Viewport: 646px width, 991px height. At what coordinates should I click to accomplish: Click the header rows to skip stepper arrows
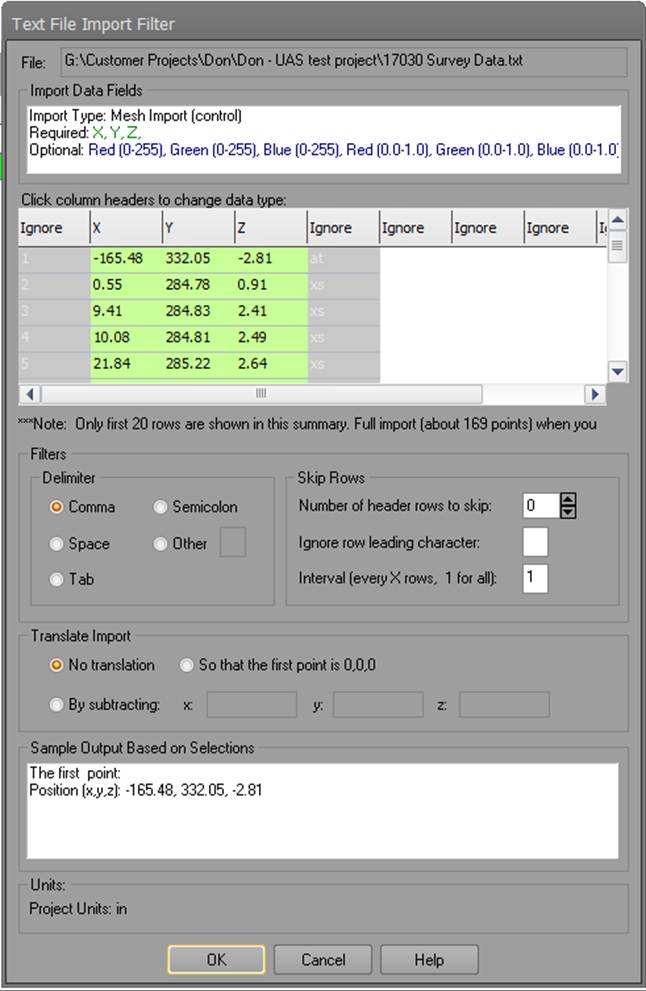click(568, 506)
